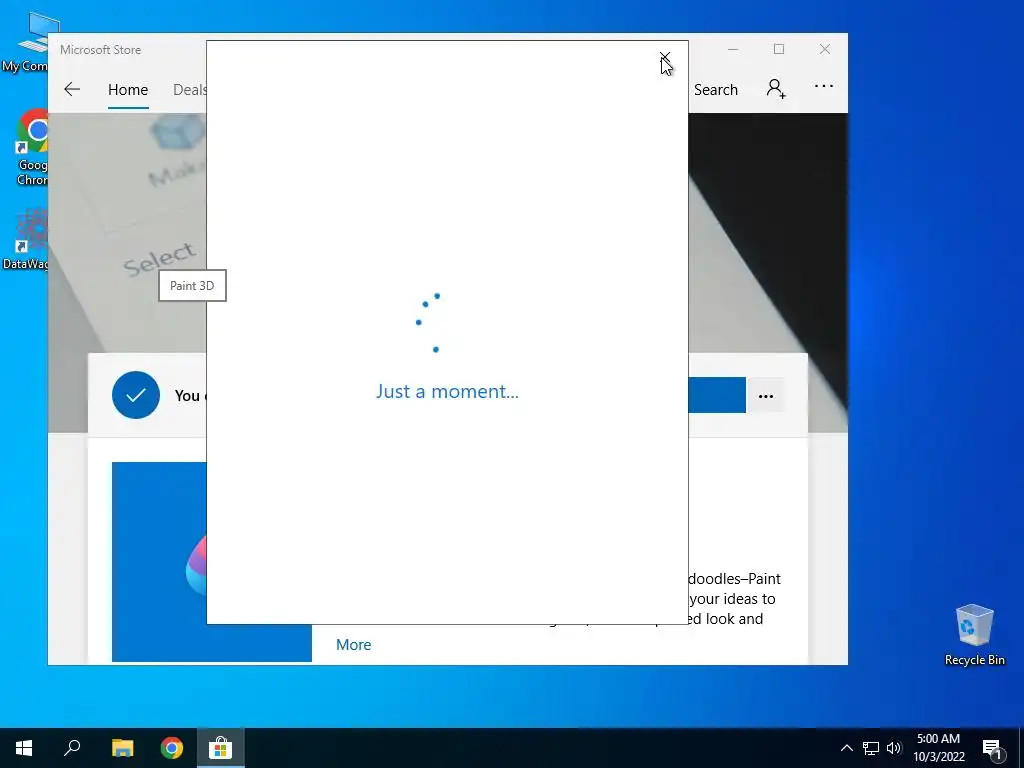Maximize the Microsoft Store window
This screenshot has width=1024, height=768.
778,50
